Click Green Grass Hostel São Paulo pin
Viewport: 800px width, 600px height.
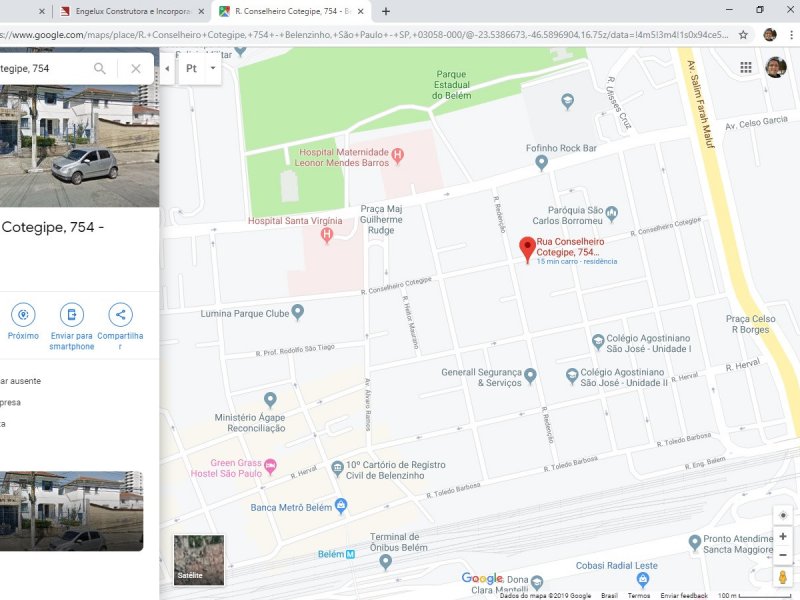270,466
